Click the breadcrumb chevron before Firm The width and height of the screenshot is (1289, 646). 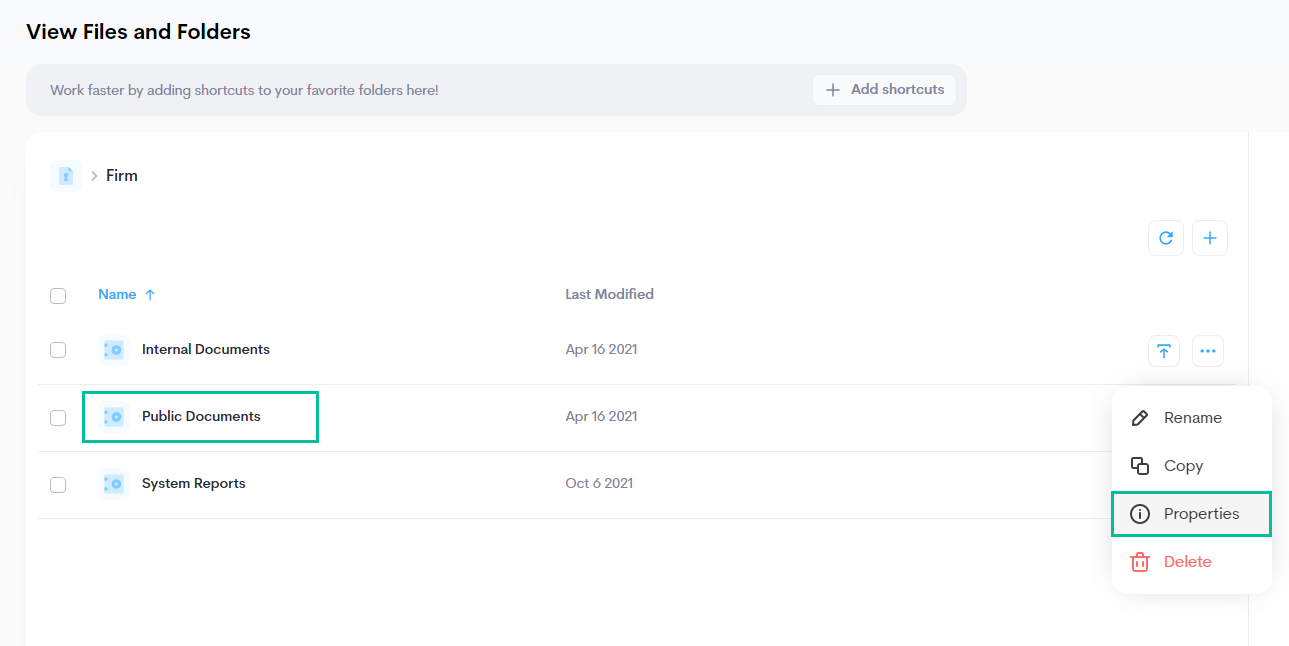[x=94, y=176]
